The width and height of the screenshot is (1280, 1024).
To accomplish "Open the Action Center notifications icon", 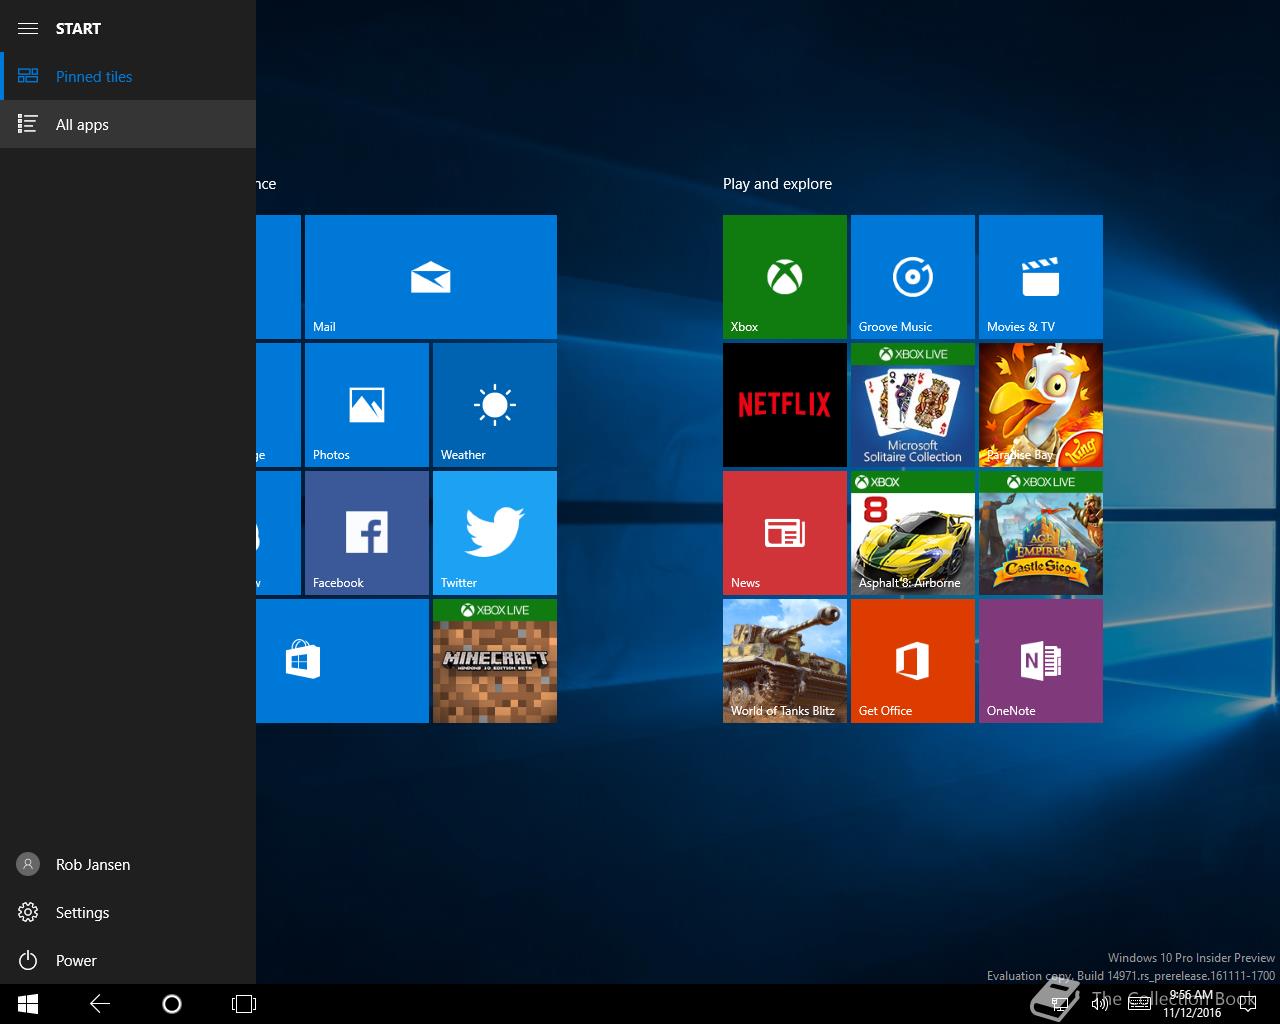I will 1249,1003.
